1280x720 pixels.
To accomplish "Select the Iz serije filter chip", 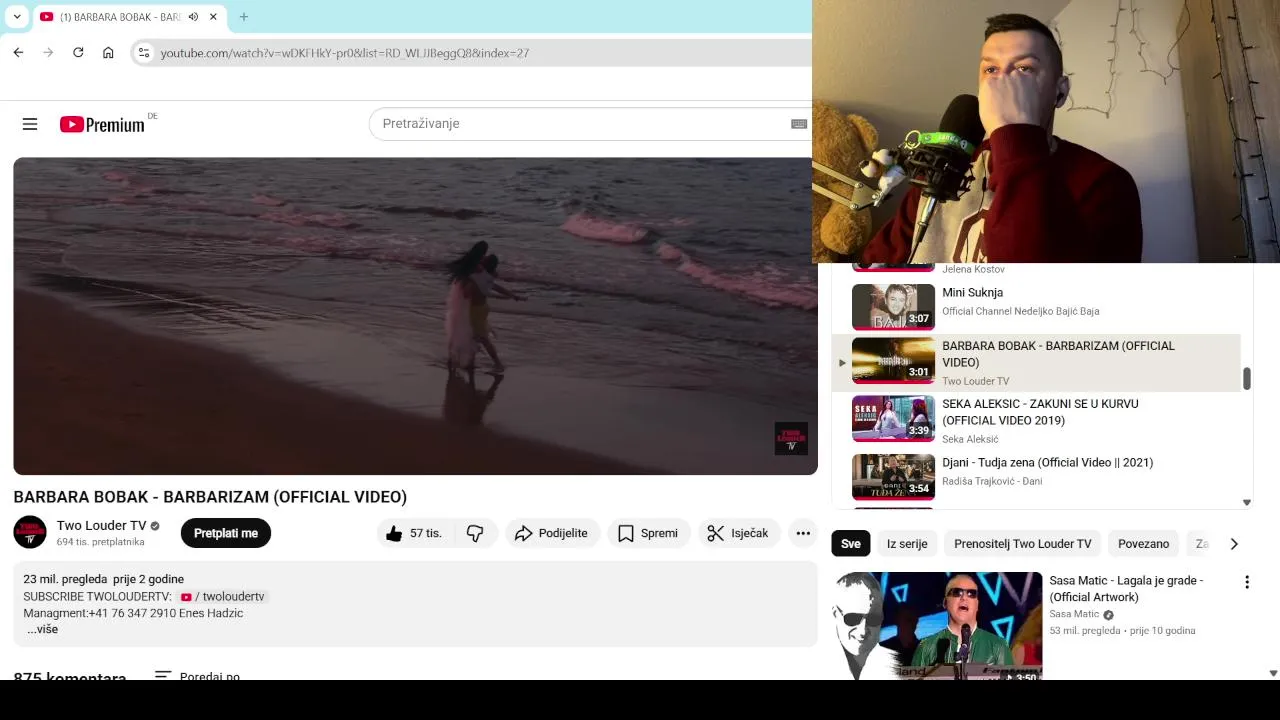I will coord(907,544).
